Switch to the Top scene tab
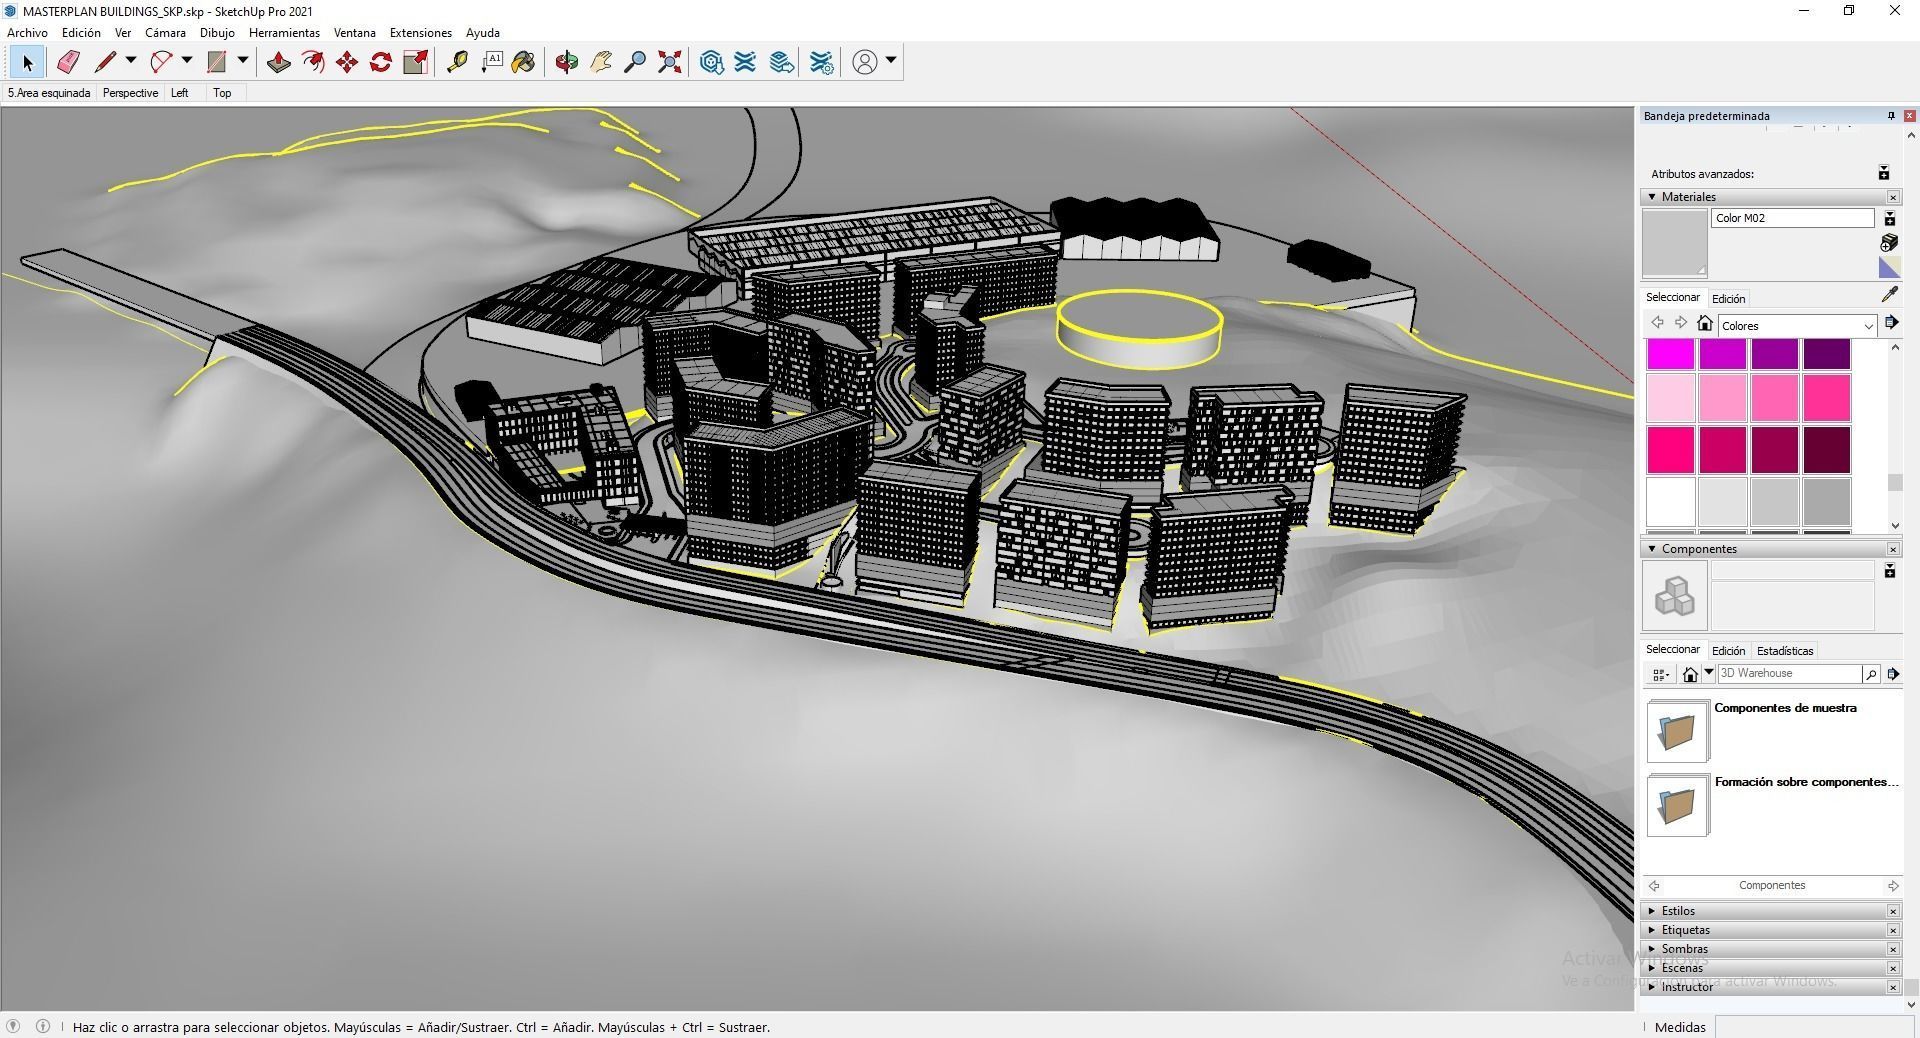 (222, 93)
